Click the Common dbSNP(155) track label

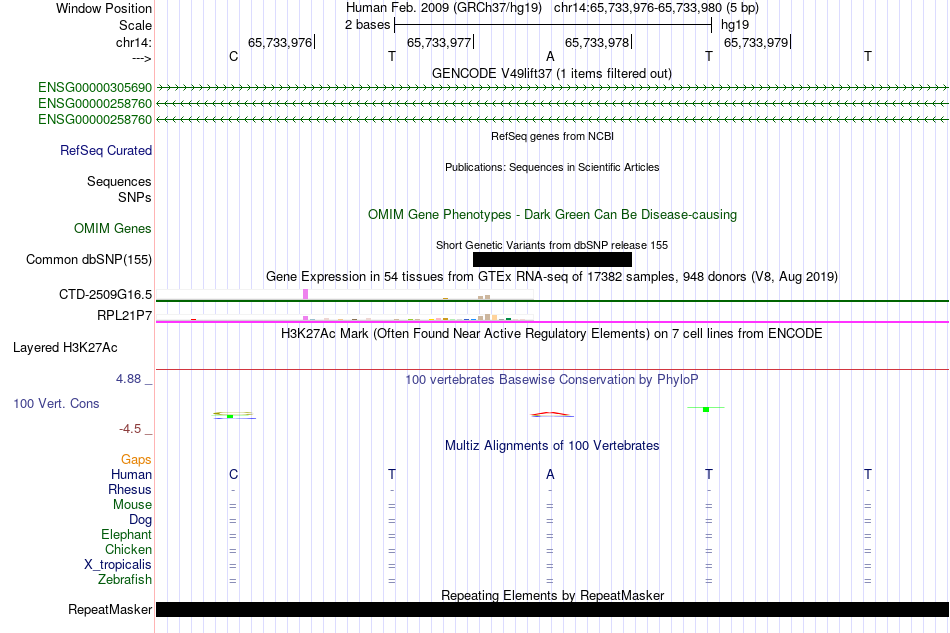(x=88, y=259)
